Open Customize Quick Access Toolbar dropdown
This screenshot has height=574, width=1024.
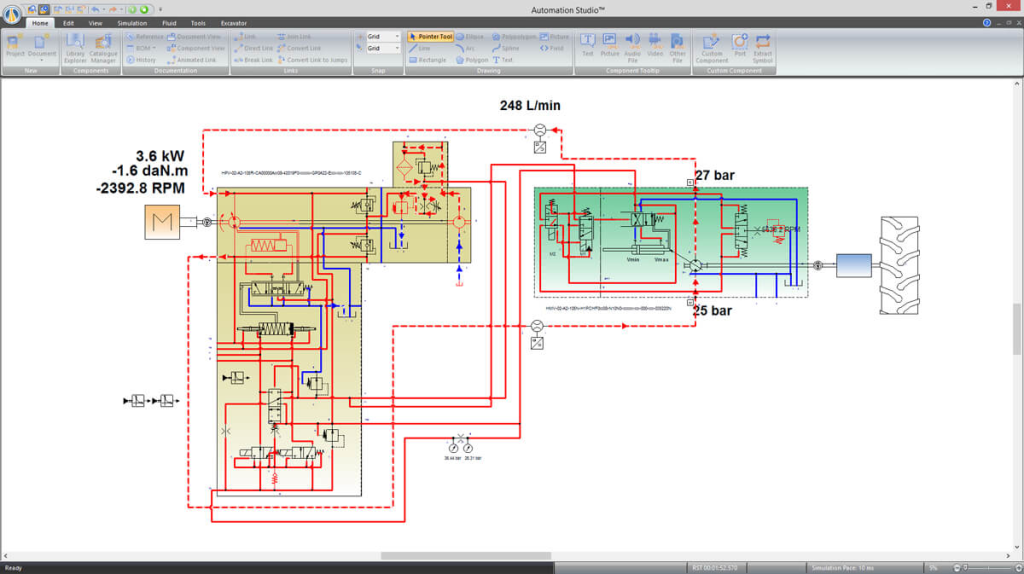[x=160, y=9]
